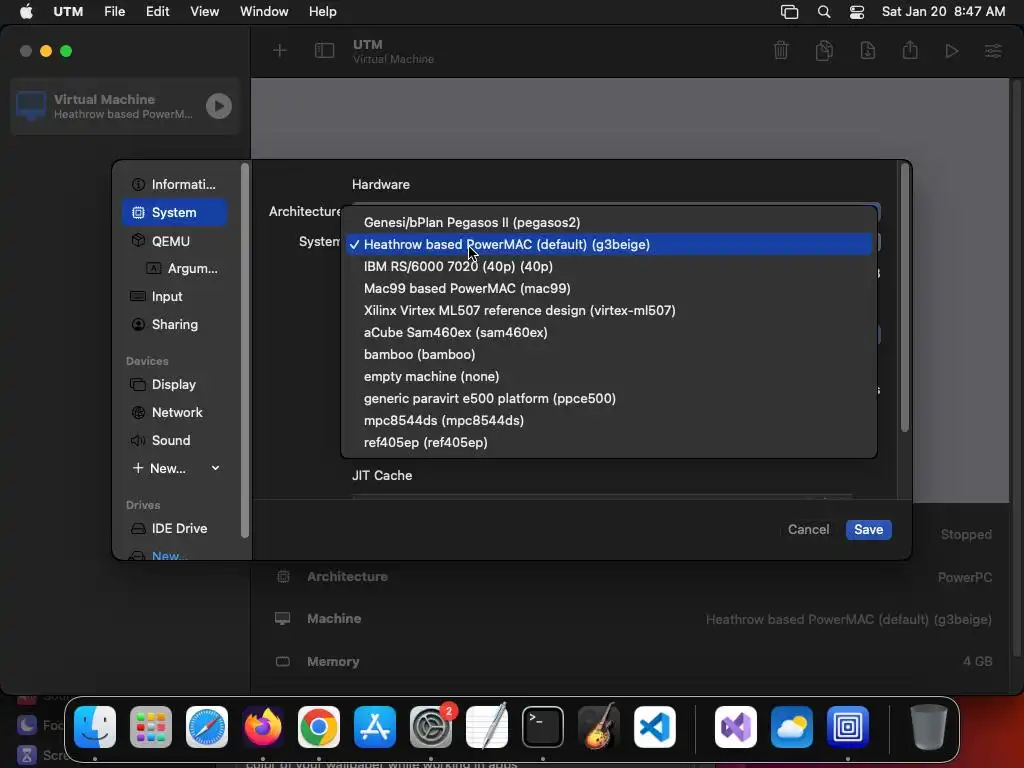Choose ref405ep (ref405ep) system option
Screen dimensions: 1024x768
(x=609, y=443)
